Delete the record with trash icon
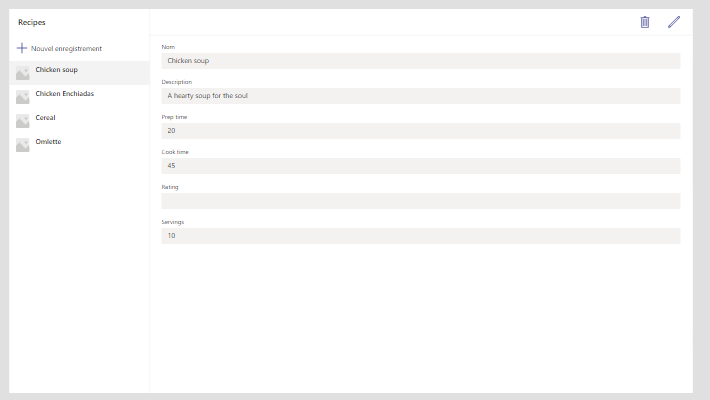Screen dimensions: 710x400 tap(645, 22)
